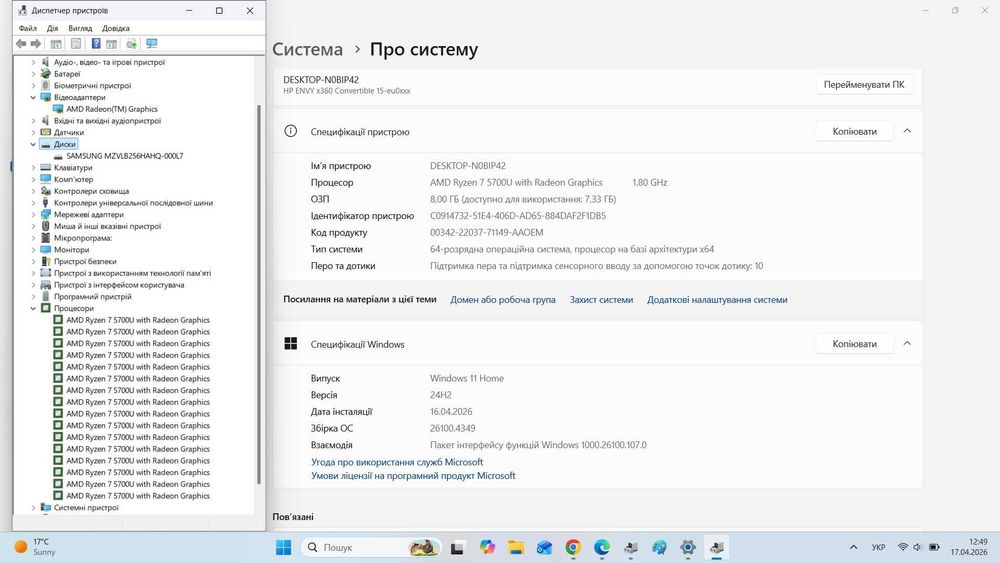Open File Explorer from taskbar
The height and width of the screenshot is (563, 1000).
516,547
